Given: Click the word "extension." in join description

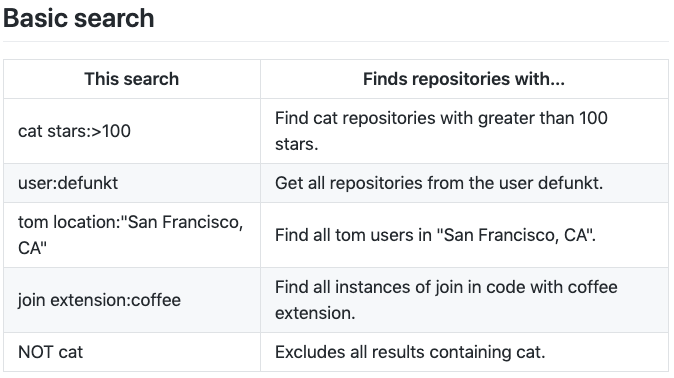Looking at the screenshot, I should pos(315,313).
